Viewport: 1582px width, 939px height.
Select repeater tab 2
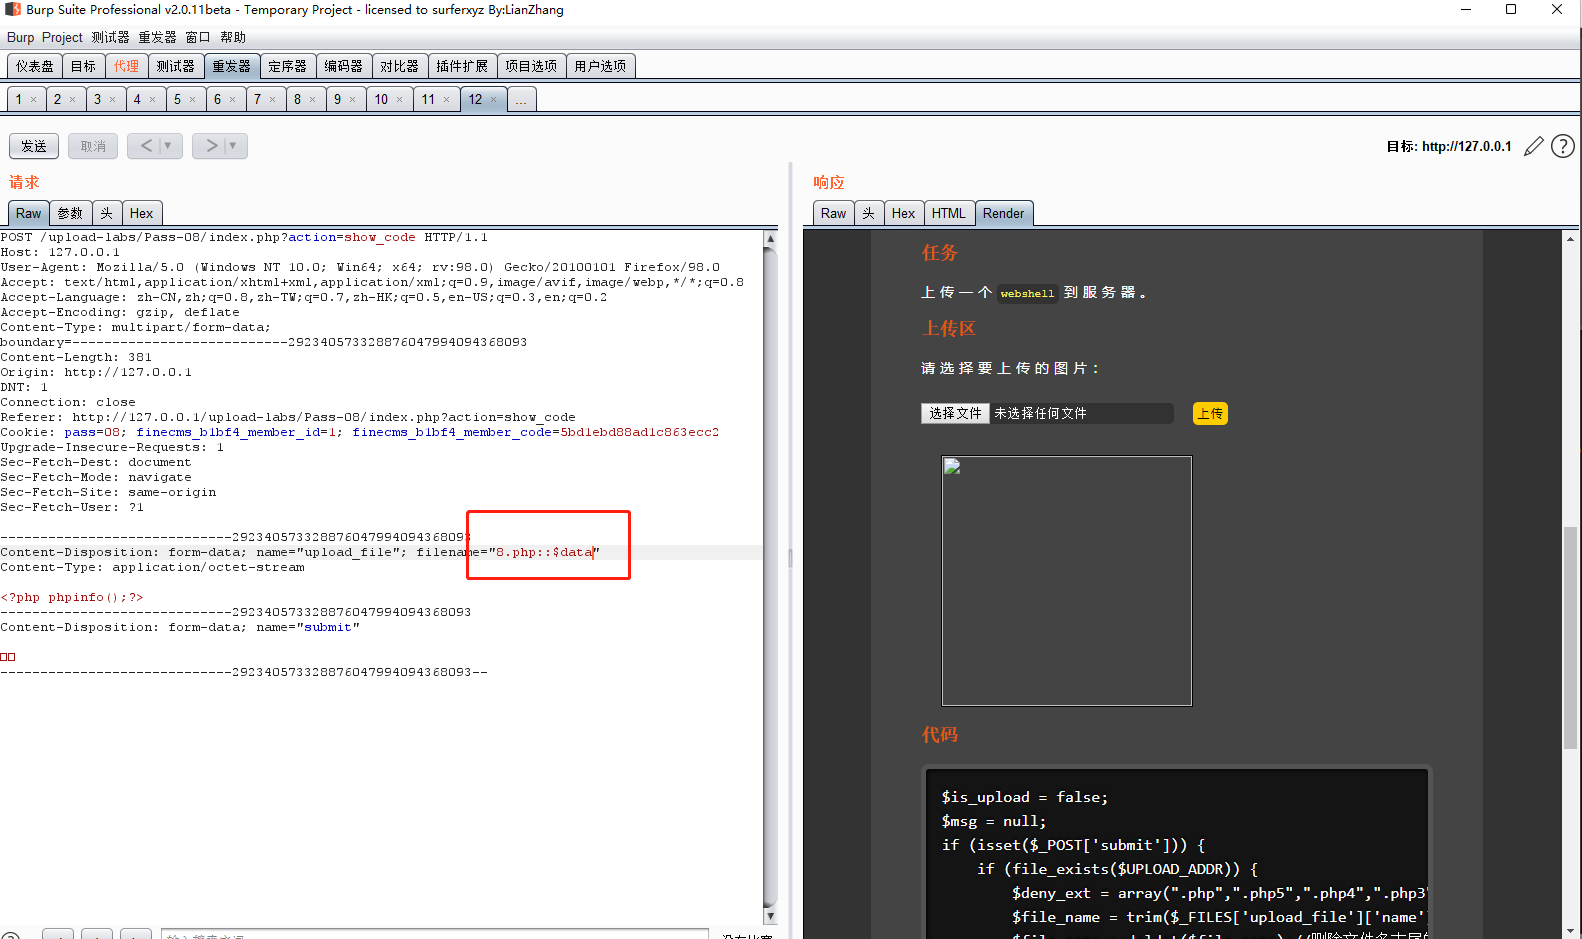pos(58,100)
